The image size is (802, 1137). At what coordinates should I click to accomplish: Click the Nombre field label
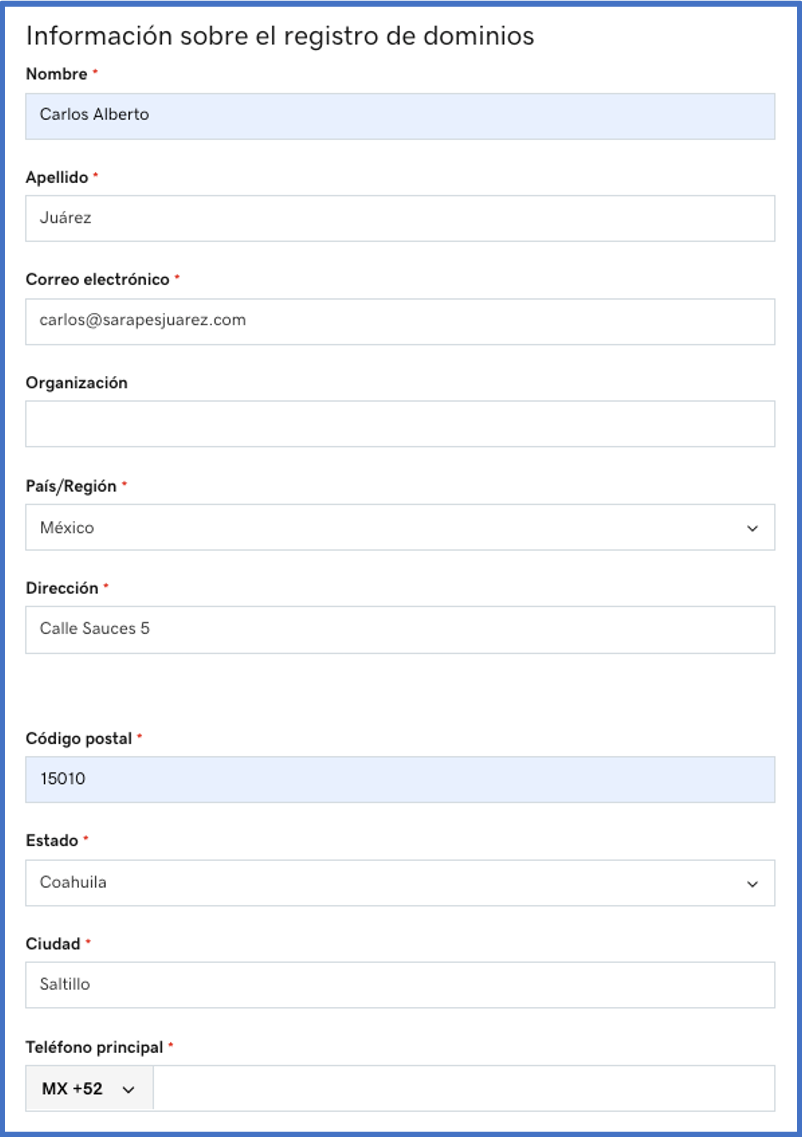[x=56, y=74]
